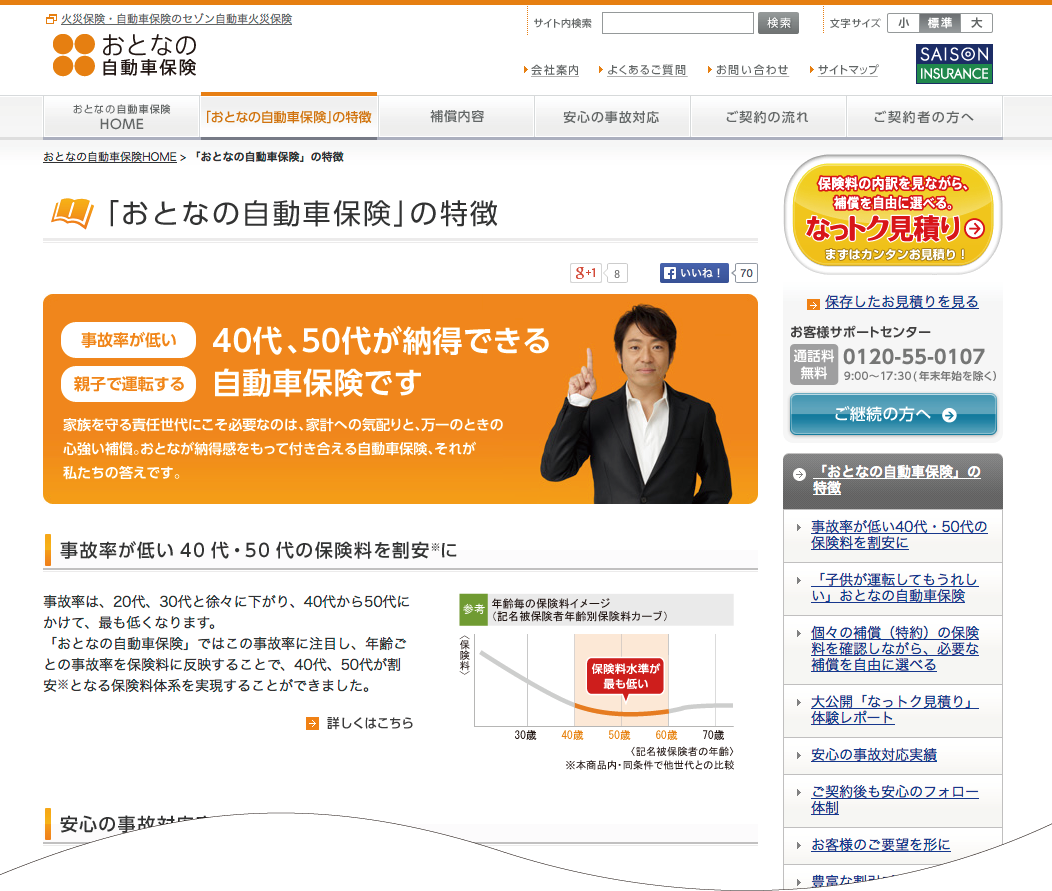Open sidebar link 大公開「なっトク見積り」体験レポート
This screenshot has height=891, width=1052.
[x=895, y=710]
